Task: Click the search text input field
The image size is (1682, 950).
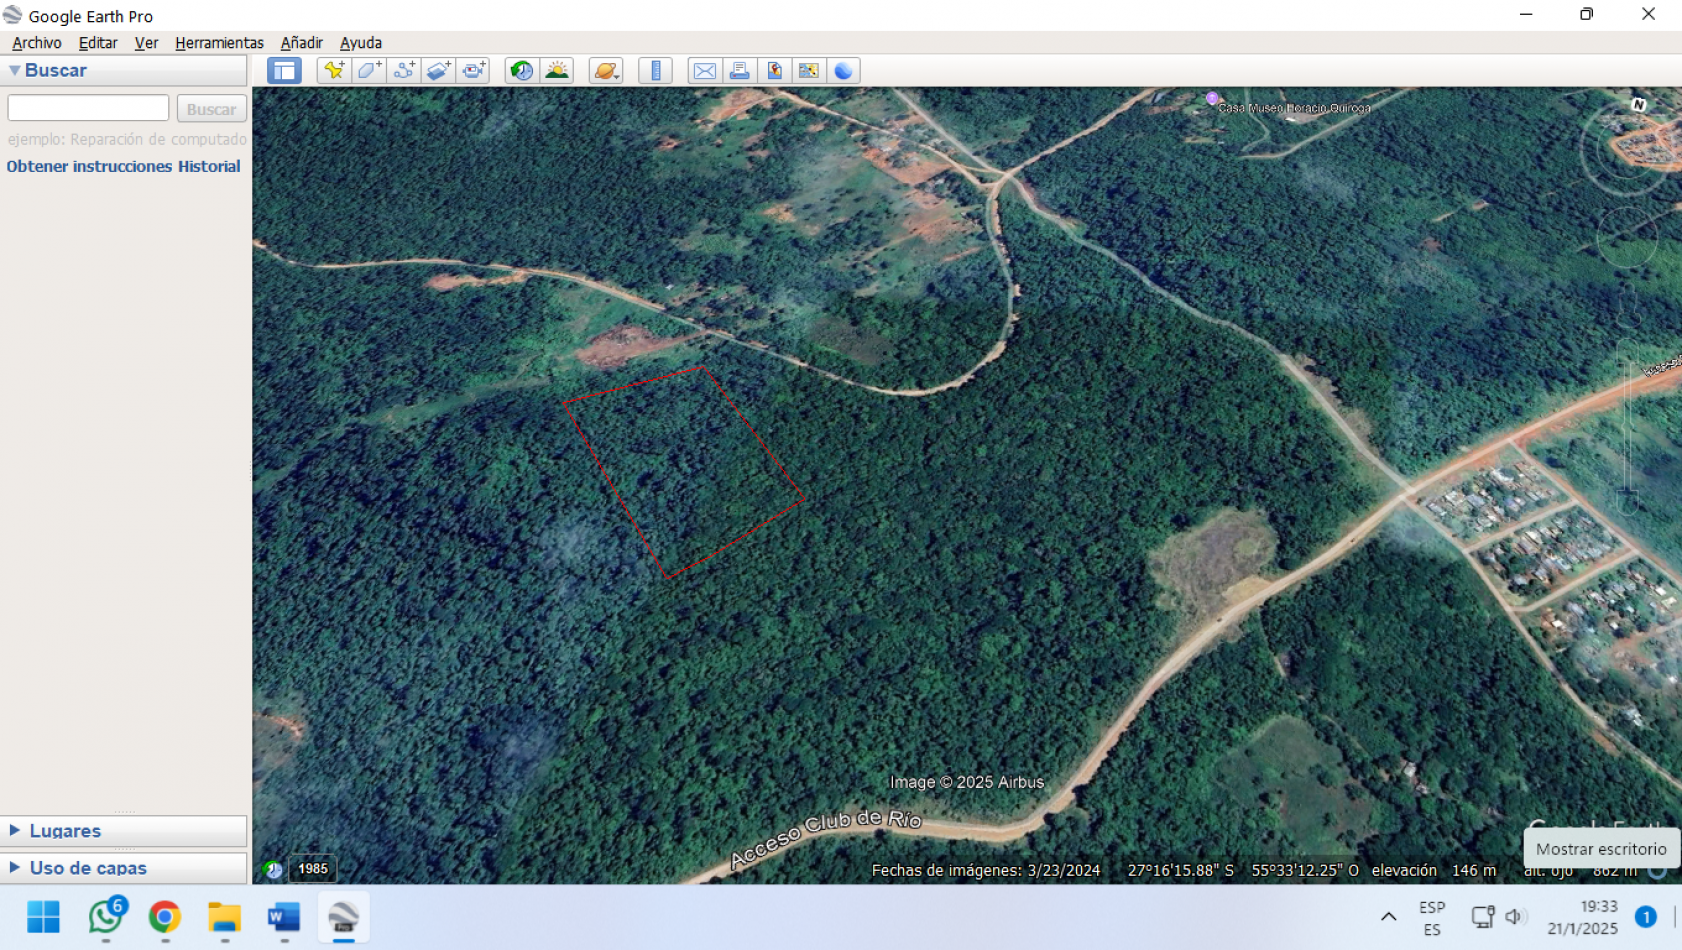Action: point(88,108)
